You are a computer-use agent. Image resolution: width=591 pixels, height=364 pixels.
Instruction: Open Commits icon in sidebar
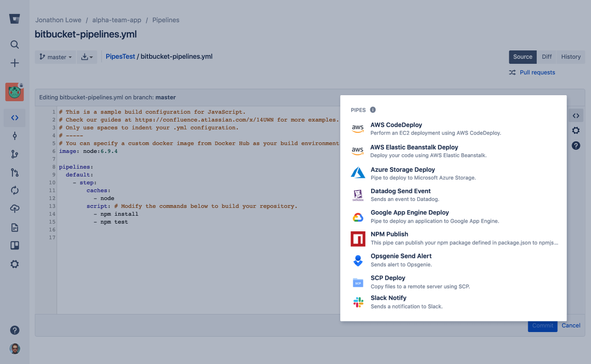pyautogui.click(x=14, y=136)
